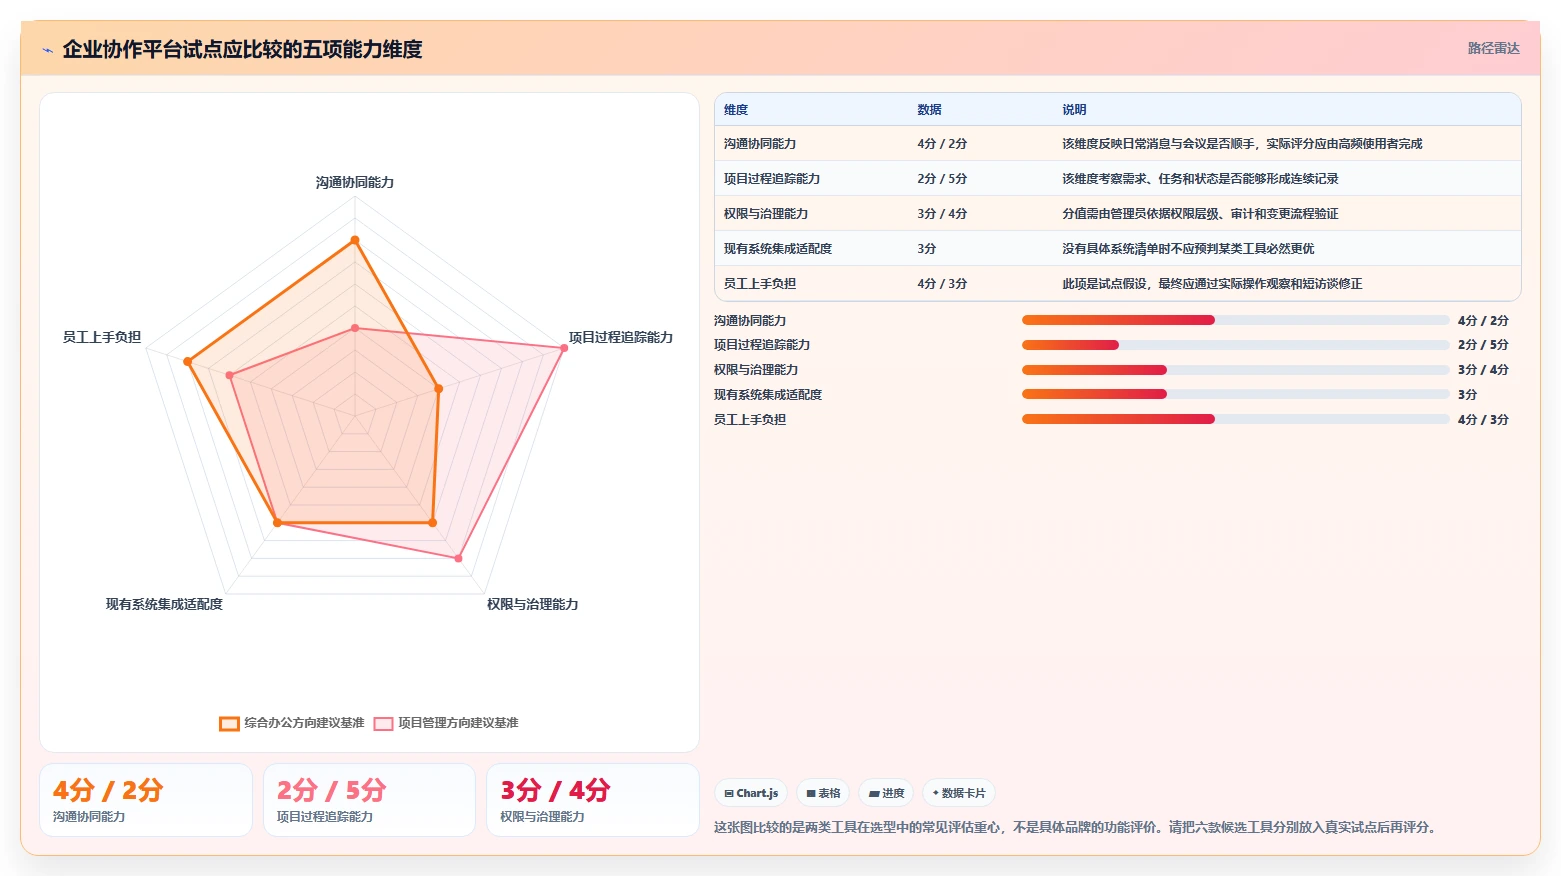Select the 数据卡片 tag
This screenshot has height=876, width=1561.
point(959,793)
